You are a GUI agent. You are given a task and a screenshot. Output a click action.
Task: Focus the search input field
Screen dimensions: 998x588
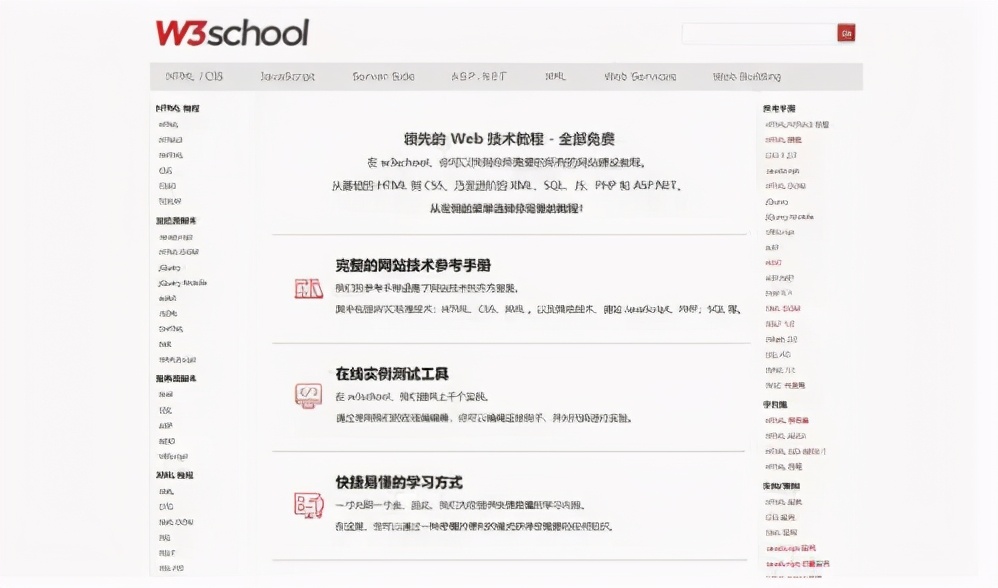pos(759,33)
